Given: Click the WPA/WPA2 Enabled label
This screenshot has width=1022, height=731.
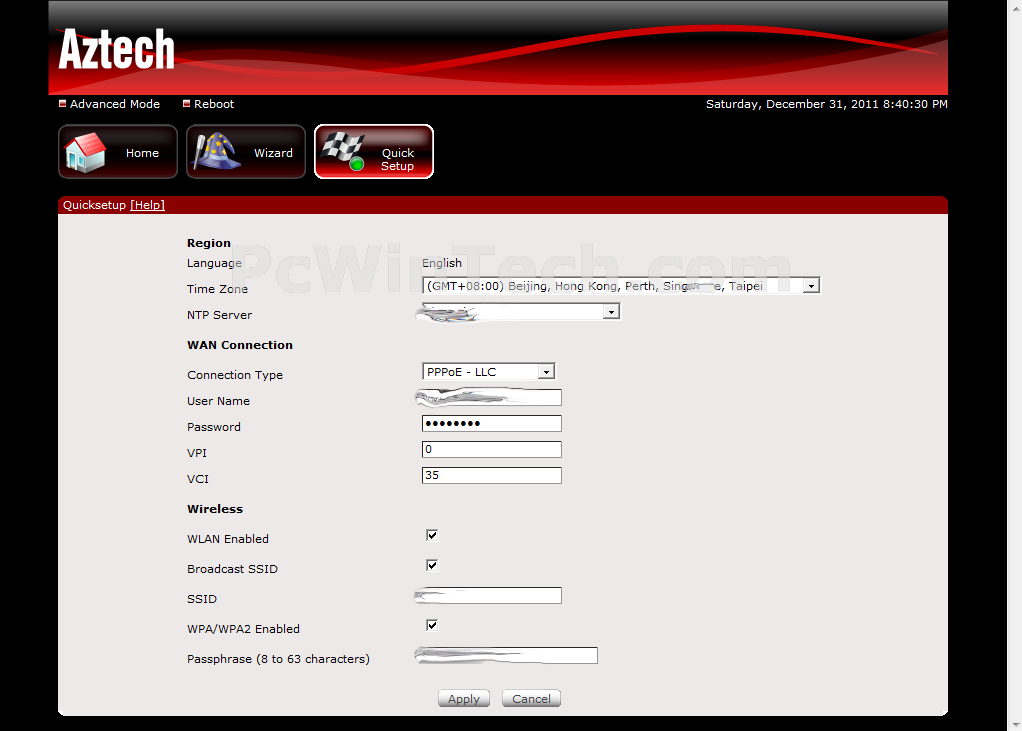Looking at the screenshot, I should (243, 629).
